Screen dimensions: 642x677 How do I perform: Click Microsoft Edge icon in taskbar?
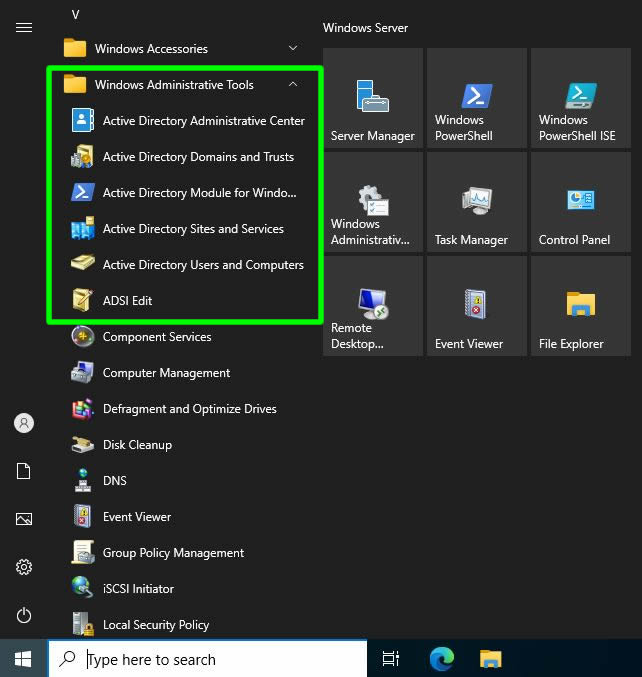(x=441, y=658)
